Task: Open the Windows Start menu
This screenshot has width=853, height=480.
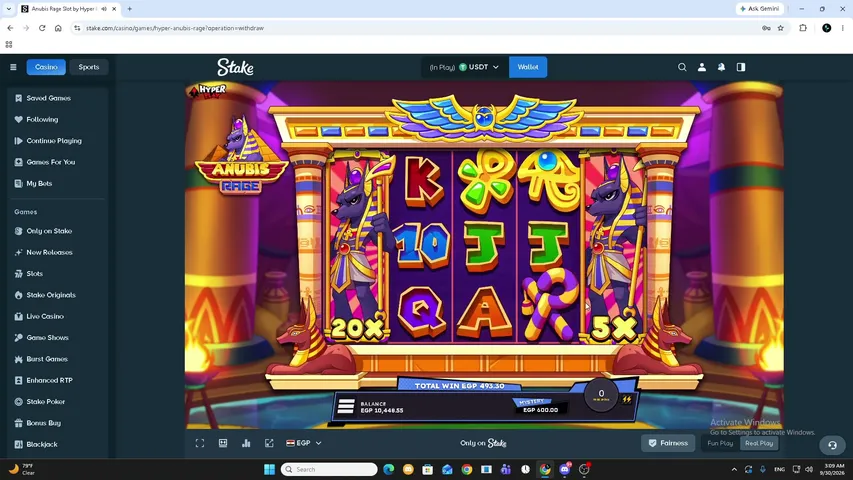Action: click(x=269, y=469)
